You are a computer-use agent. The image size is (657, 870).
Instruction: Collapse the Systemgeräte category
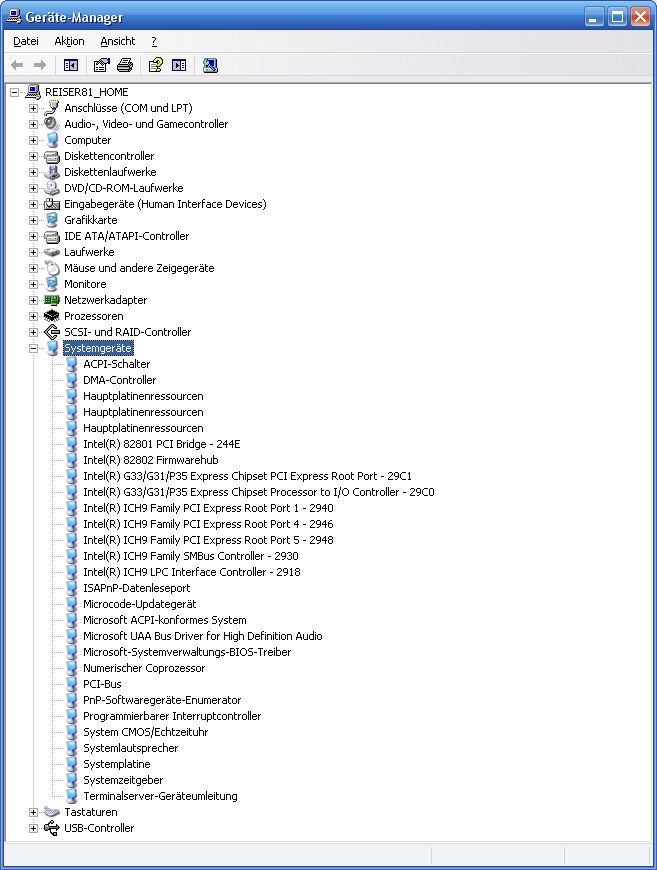33,348
